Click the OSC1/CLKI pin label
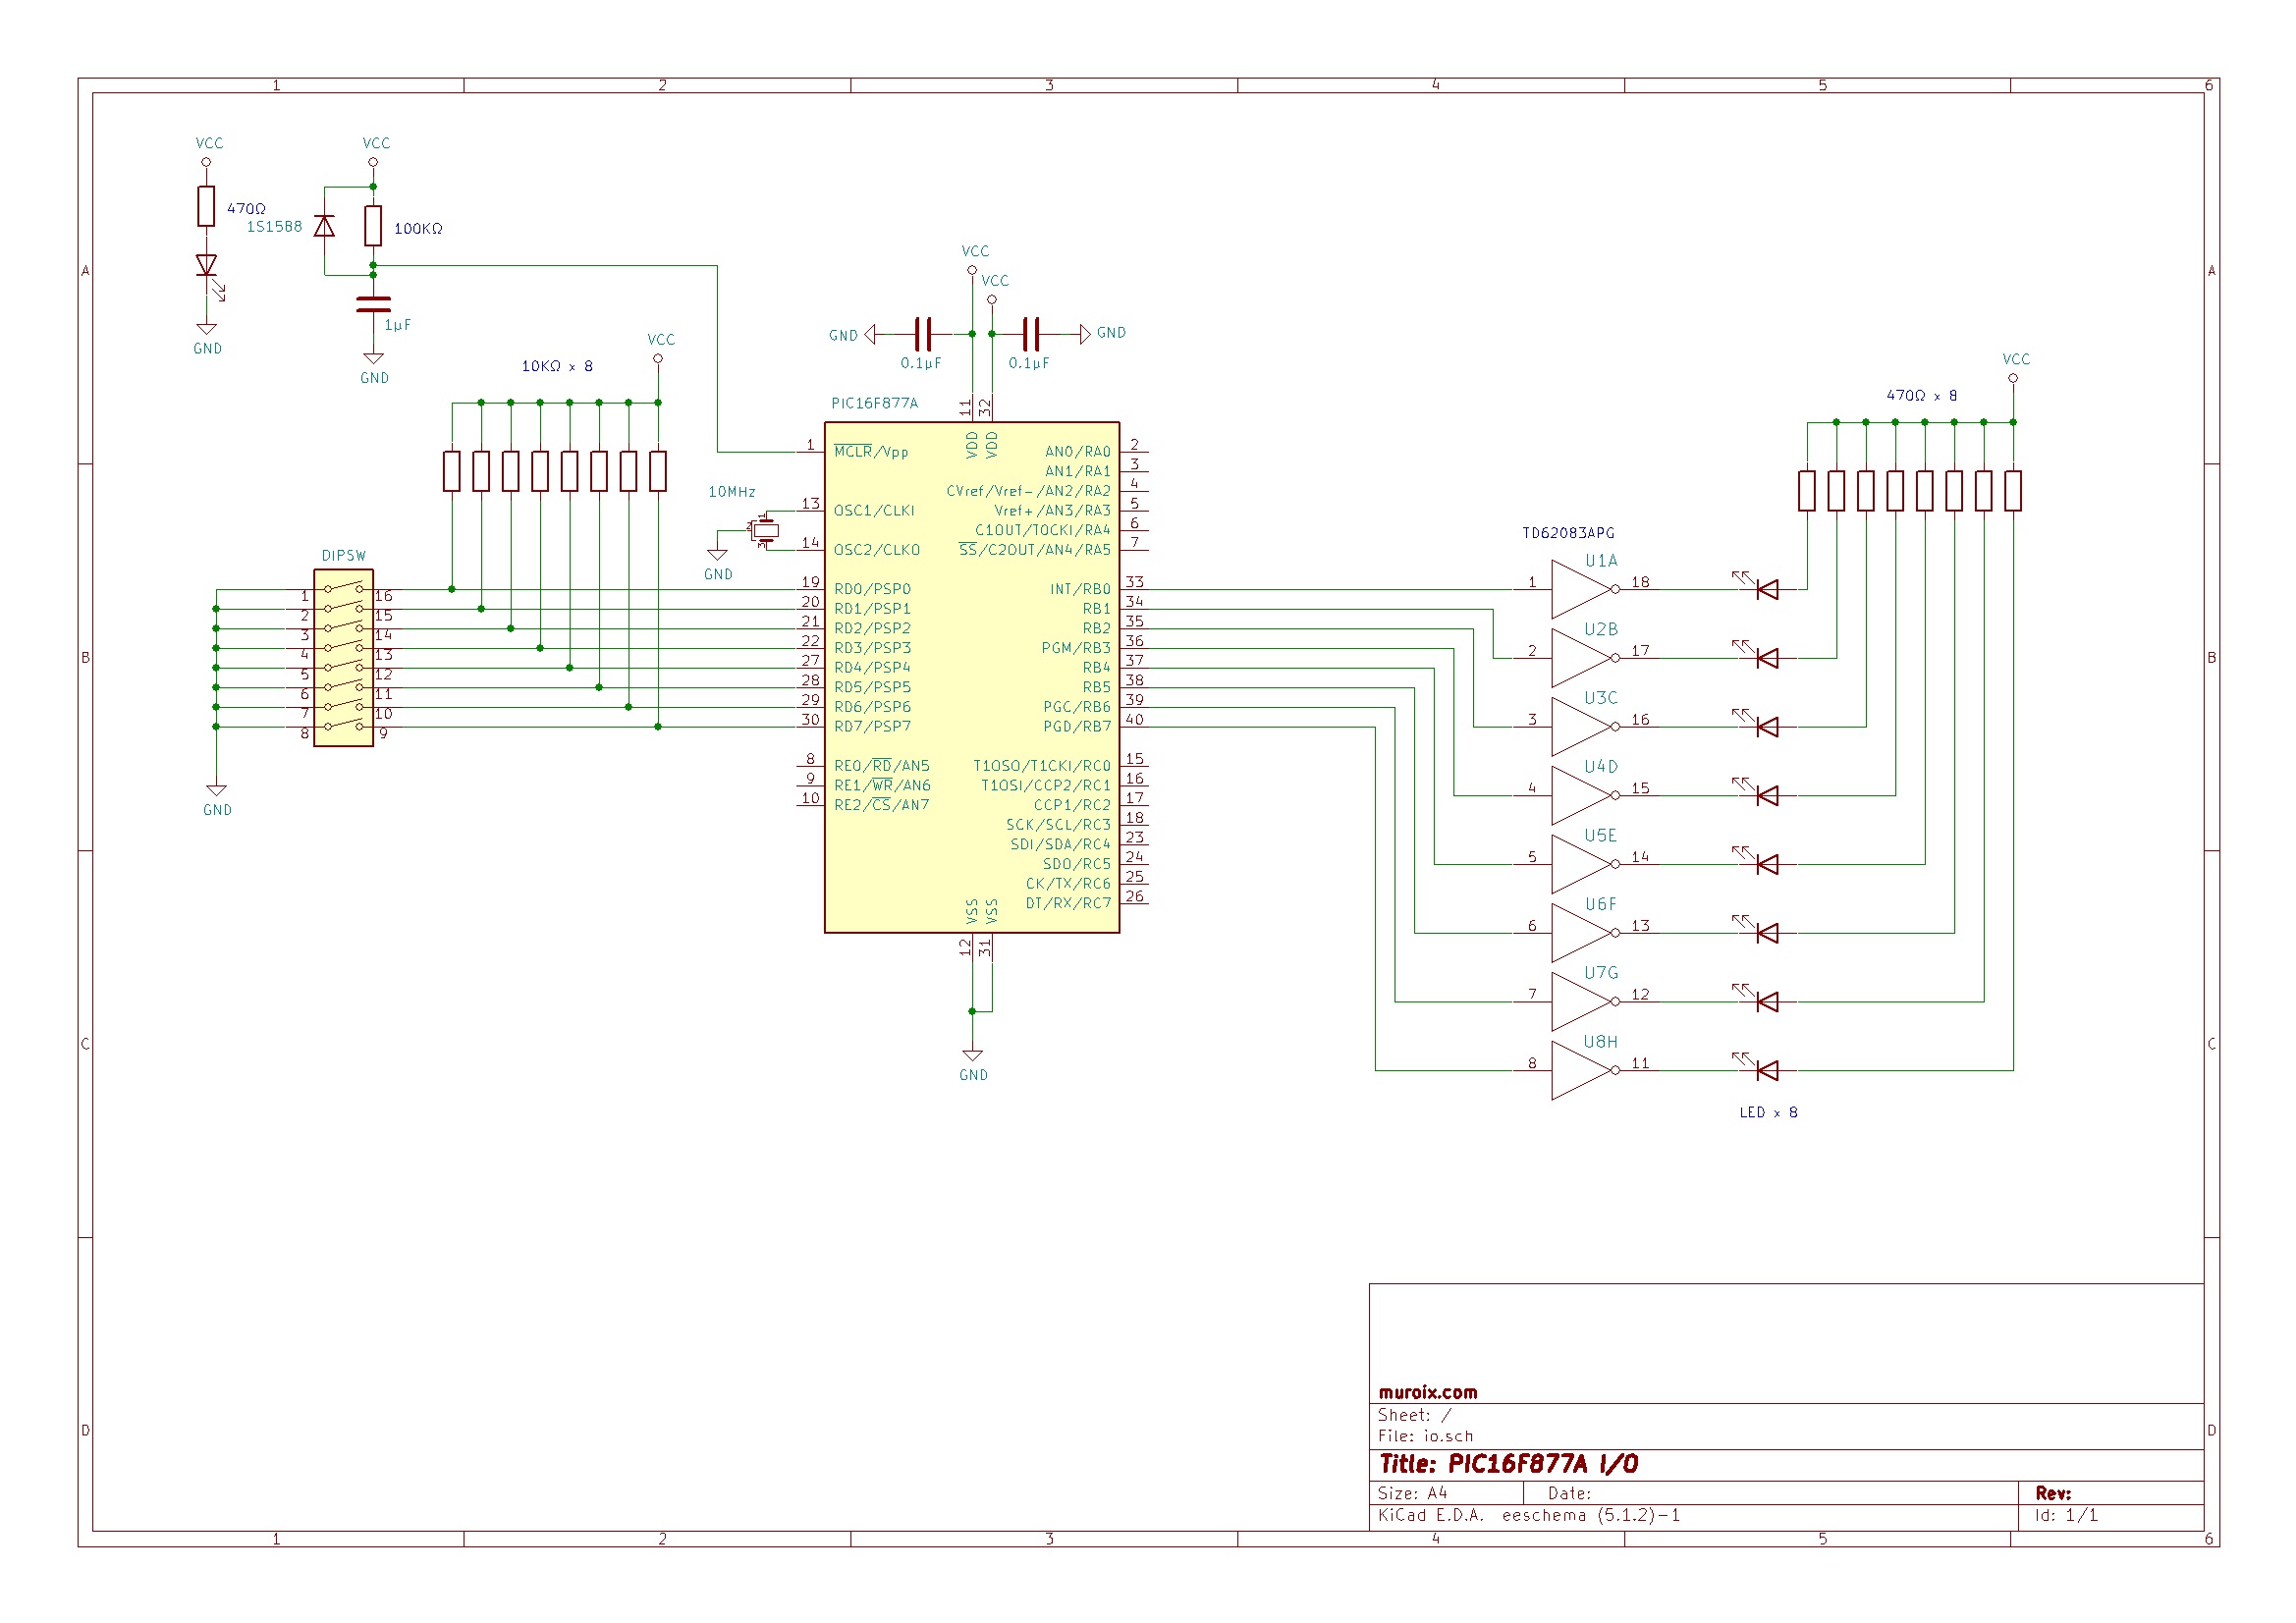2296x1623 pixels. click(x=874, y=510)
